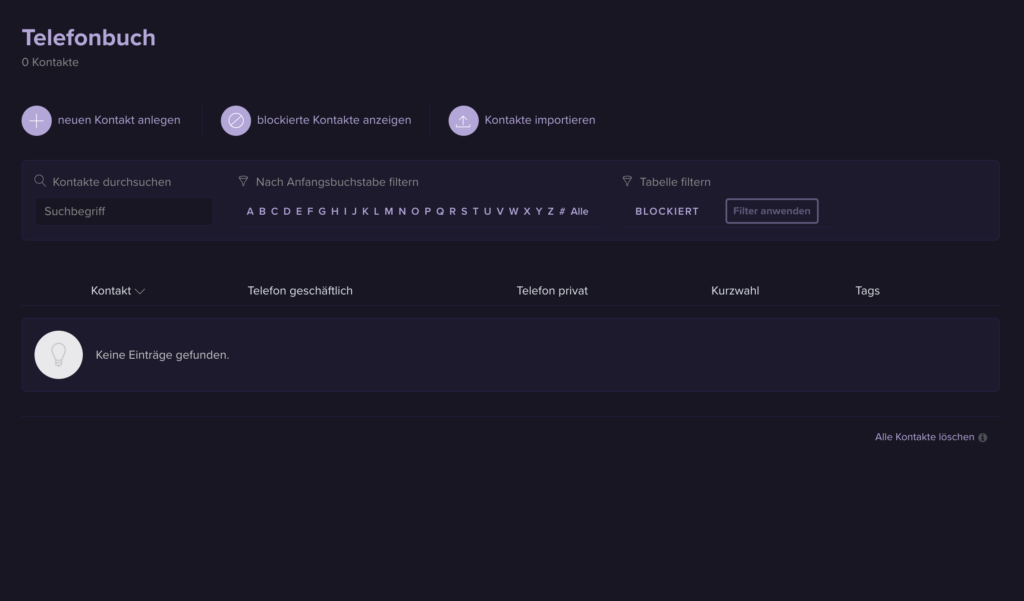Click the lightbulb icon in the empty list
This screenshot has height=601, width=1024.
point(58,354)
